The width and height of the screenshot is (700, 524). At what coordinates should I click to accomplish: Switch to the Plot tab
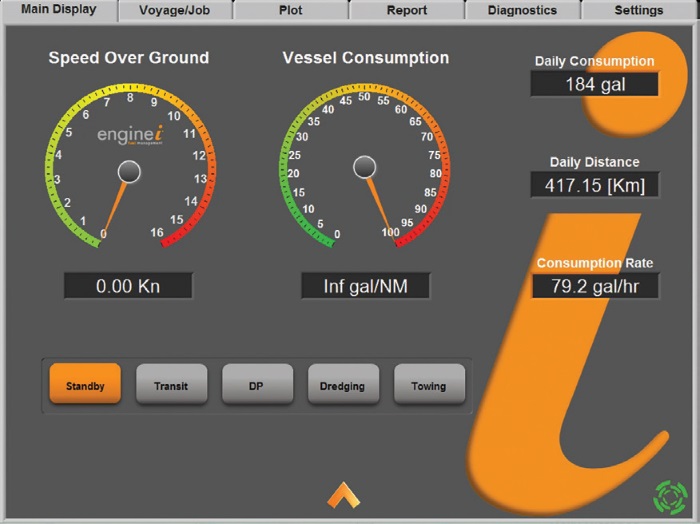(x=290, y=11)
